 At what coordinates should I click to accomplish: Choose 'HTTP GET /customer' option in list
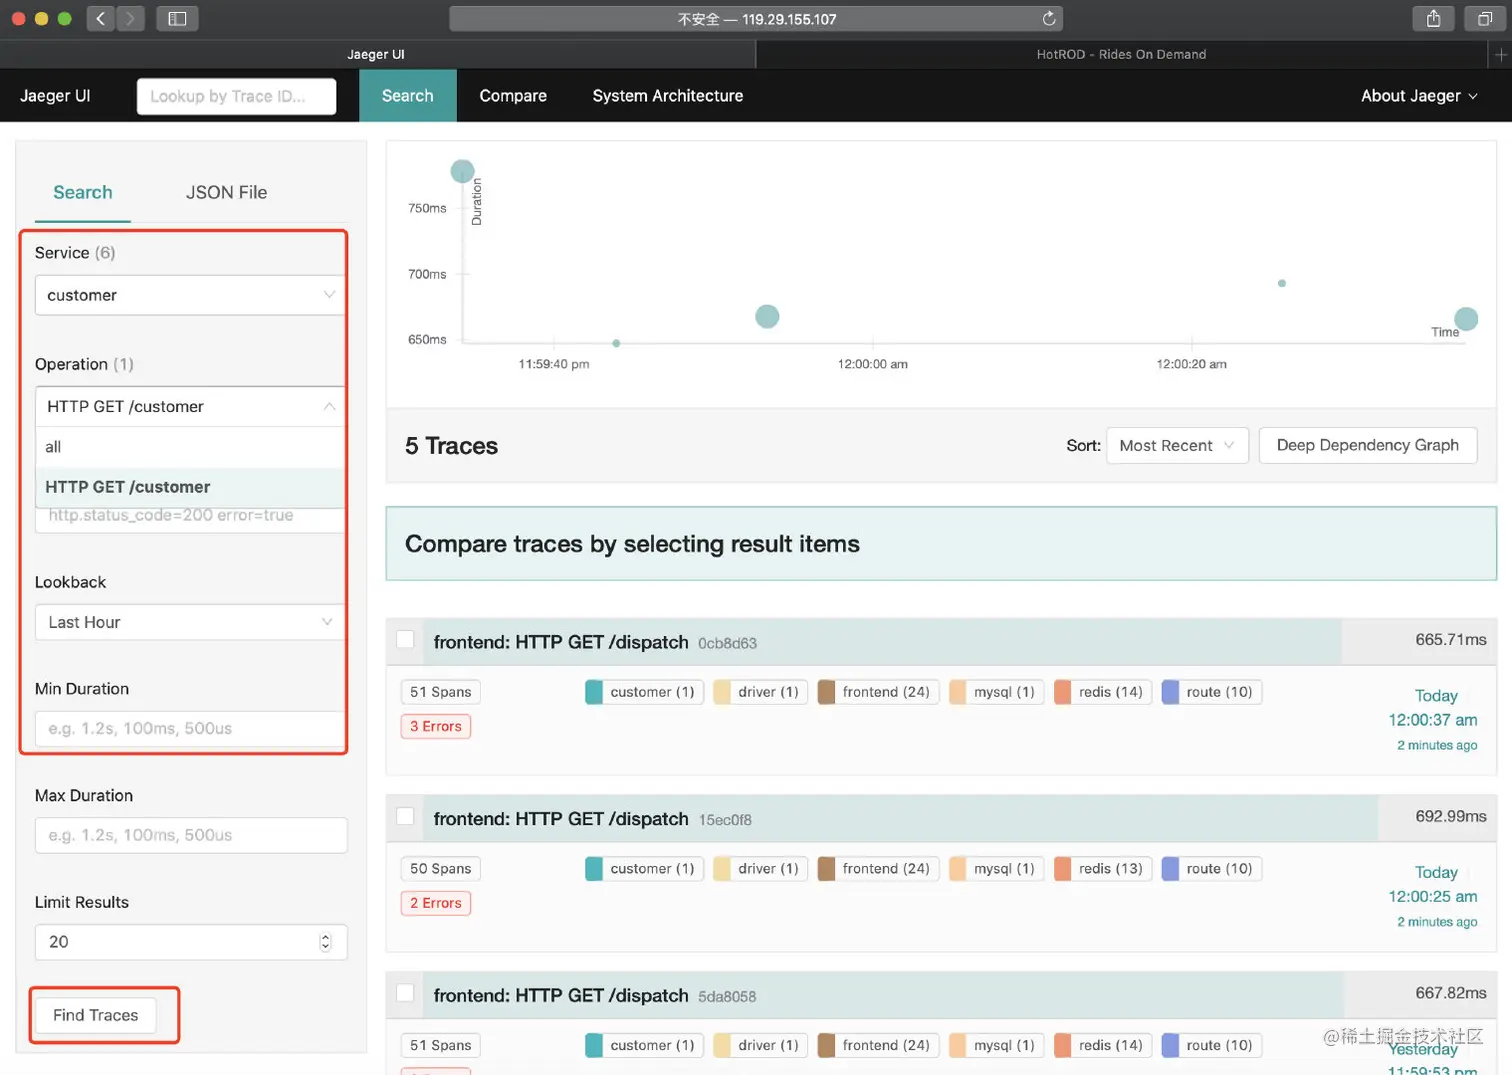[190, 487]
